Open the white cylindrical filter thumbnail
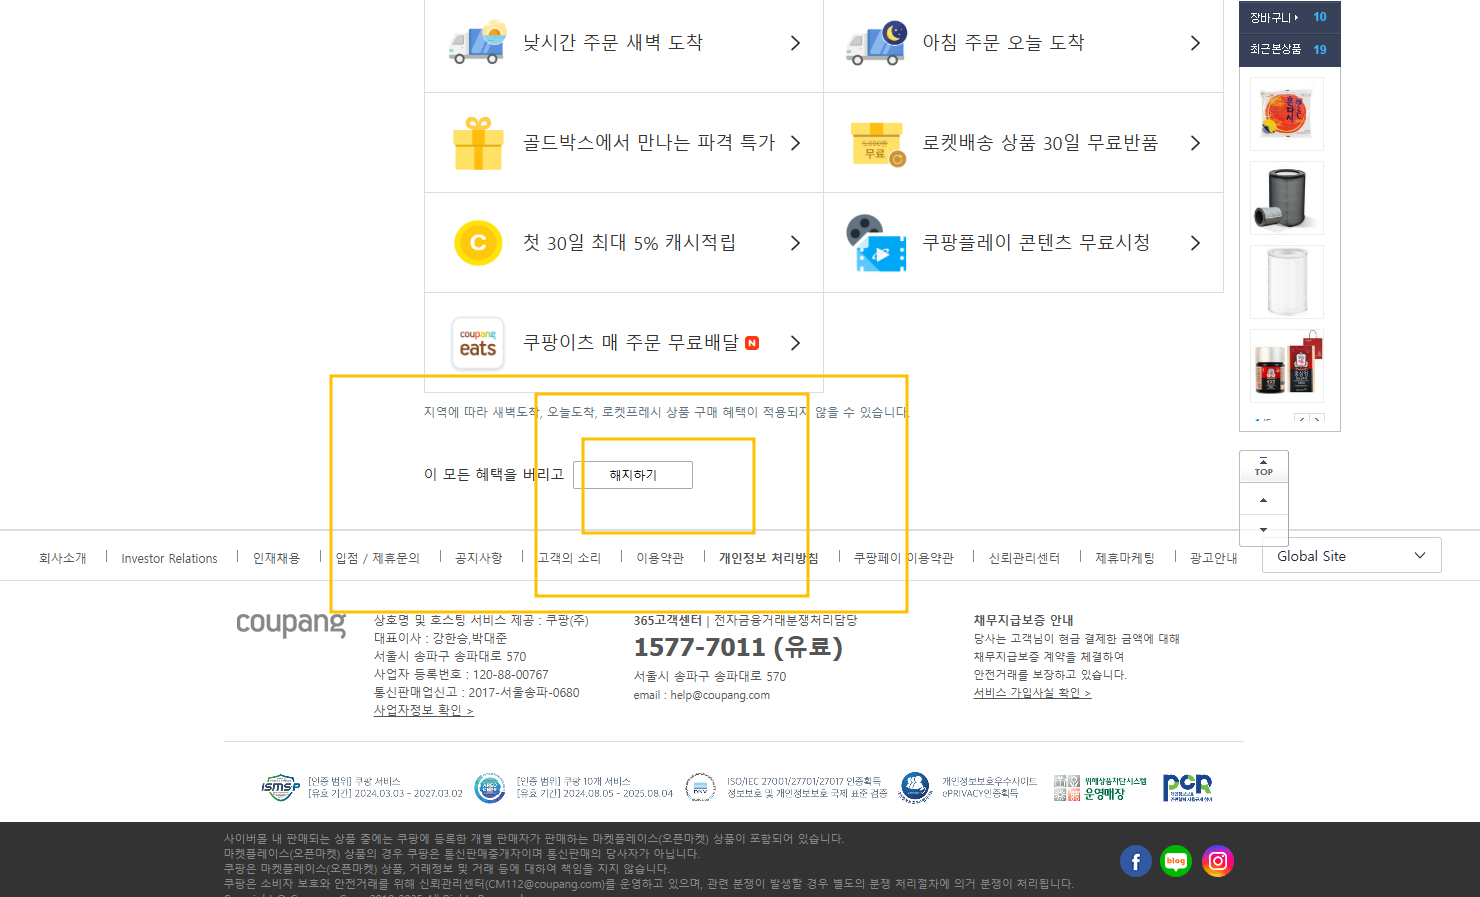This screenshot has width=1480, height=897. pos(1287,282)
